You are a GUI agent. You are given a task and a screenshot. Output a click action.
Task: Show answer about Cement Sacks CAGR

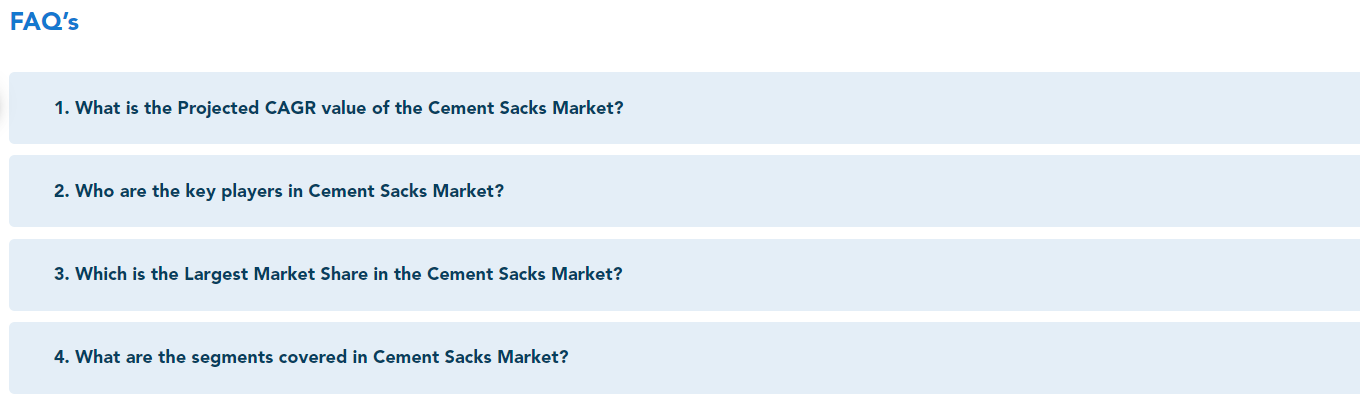pyautogui.click(x=684, y=108)
